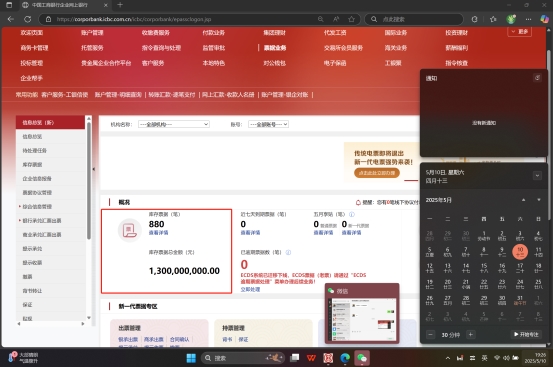Open the 机构名称 dropdown
This screenshot has width=553, height=367.
(x=174, y=124)
